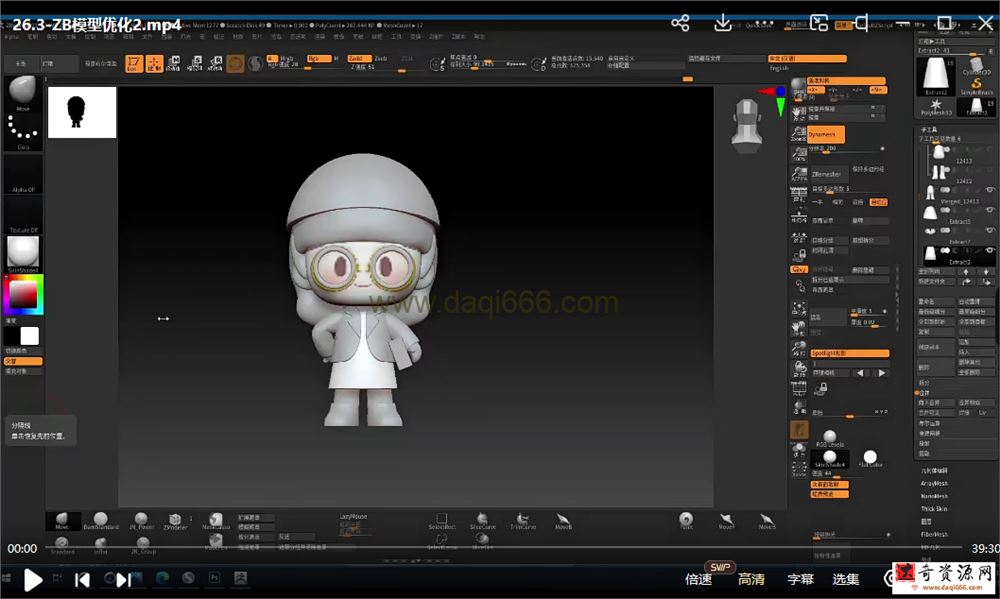Viewport: 1000px width, 599px height.
Task: Click the orange Spotlight projection button
Action: (849, 353)
